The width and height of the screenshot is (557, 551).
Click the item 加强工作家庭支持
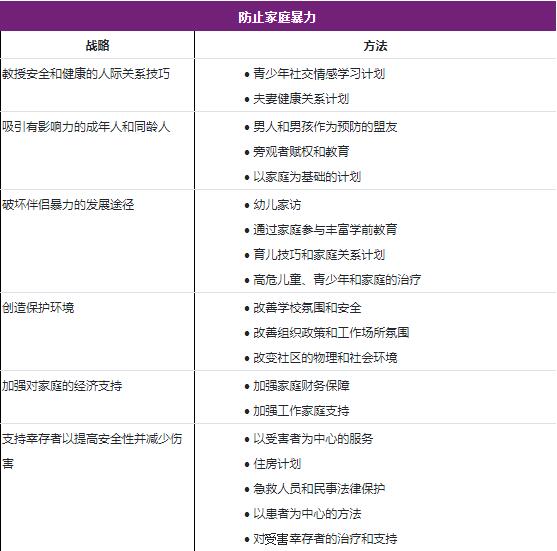(301, 410)
